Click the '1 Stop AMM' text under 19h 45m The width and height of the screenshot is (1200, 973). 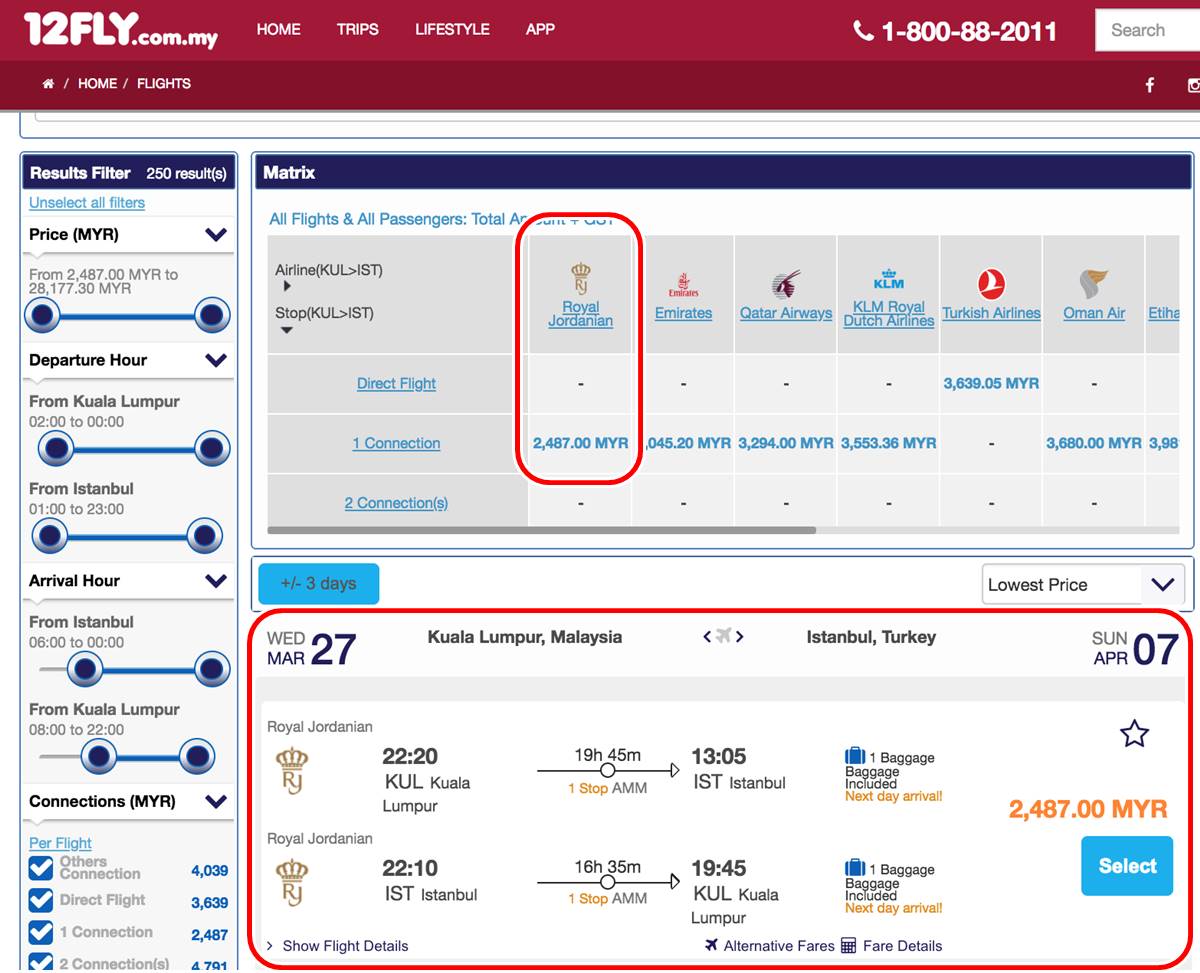607,788
